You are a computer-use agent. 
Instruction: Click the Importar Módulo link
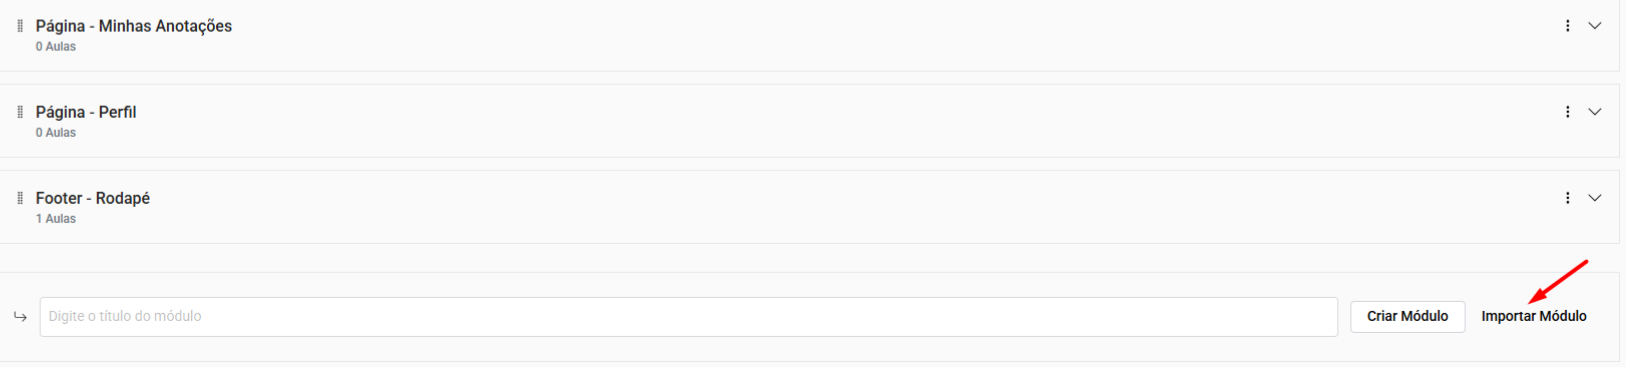point(1534,316)
